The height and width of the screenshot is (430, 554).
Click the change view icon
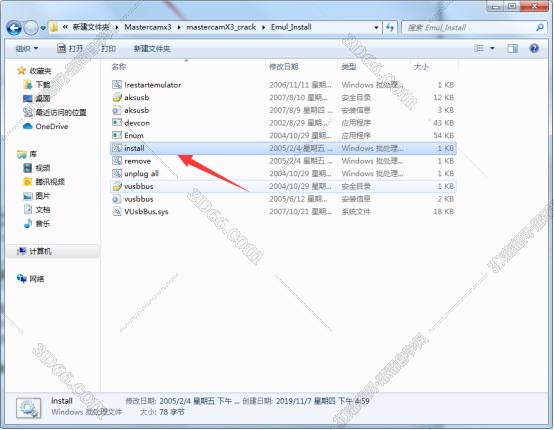click(x=479, y=48)
